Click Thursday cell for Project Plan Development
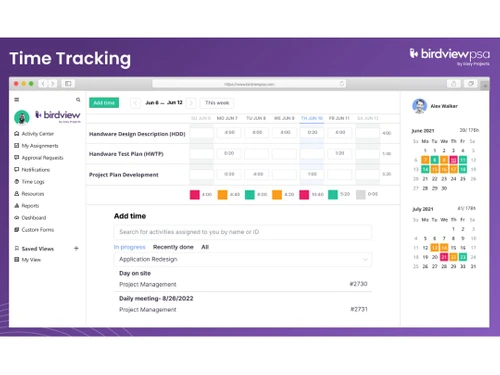This screenshot has width=500, height=375. tap(312, 174)
